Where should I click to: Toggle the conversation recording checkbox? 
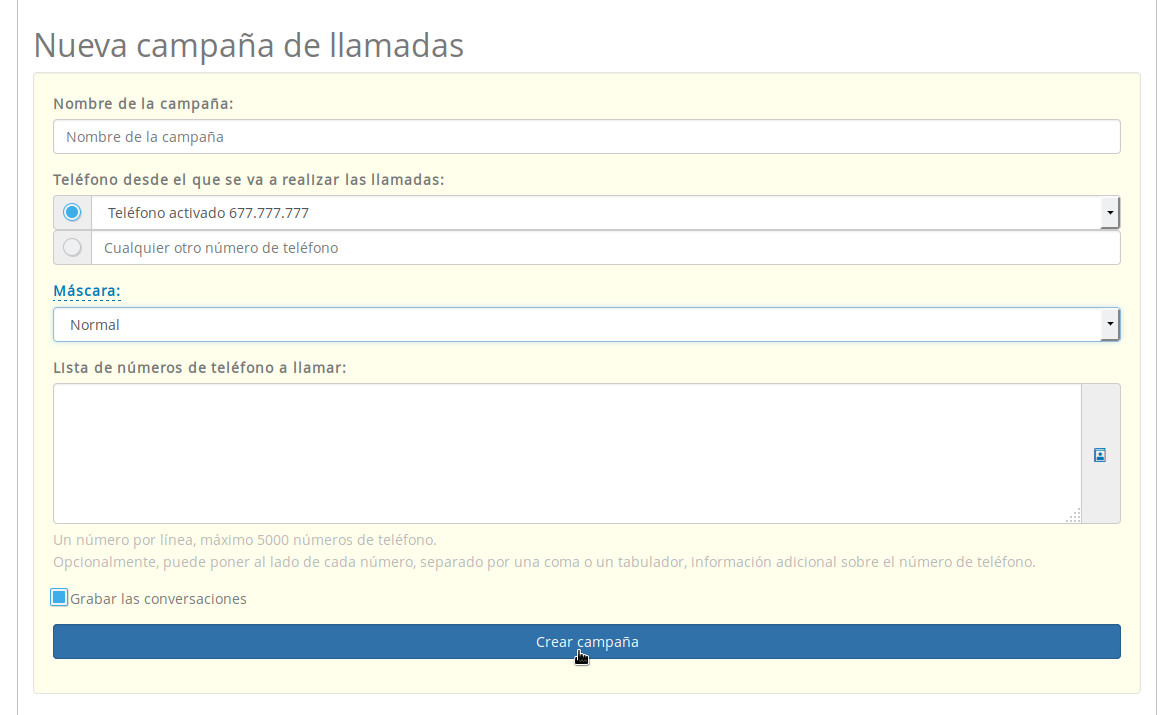[x=59, y=597]
